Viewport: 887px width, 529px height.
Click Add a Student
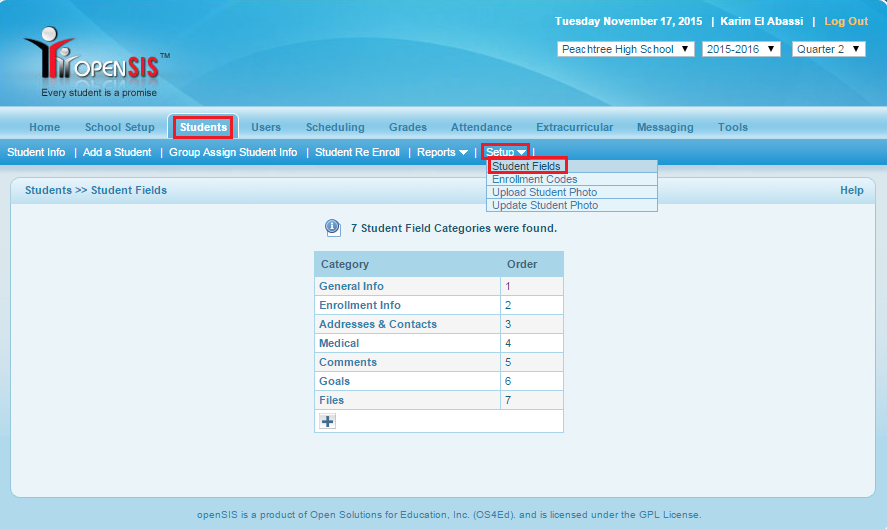(x=117, y=152)
